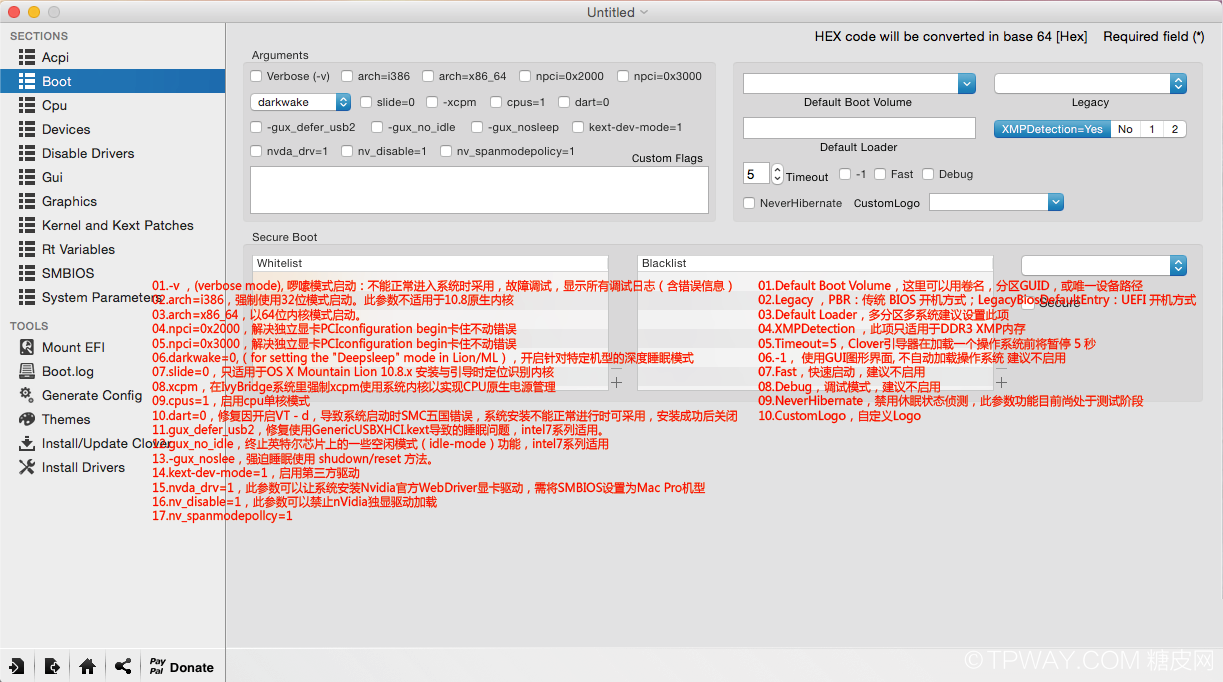Viewport: 1223px width, 682px height.
Task: Click the Default Loader text field
Action: 859,128
